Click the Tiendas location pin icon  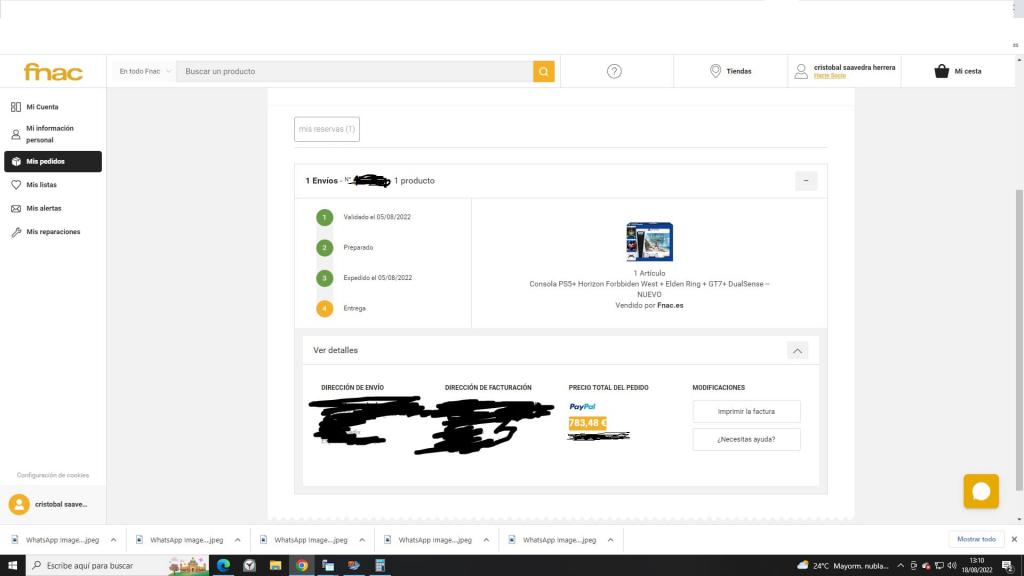[715, 71]
